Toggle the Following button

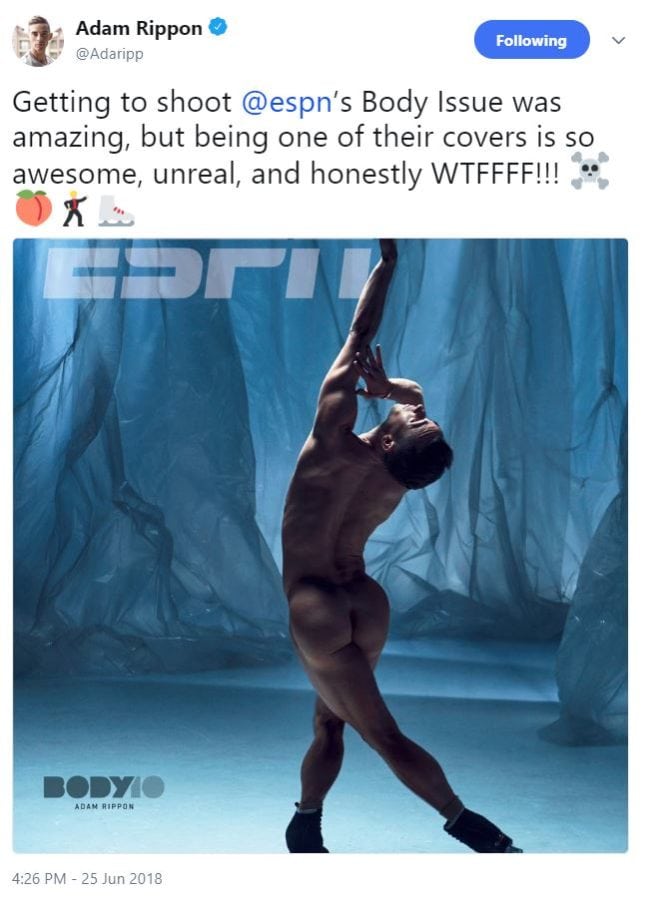tap(531, 40)
